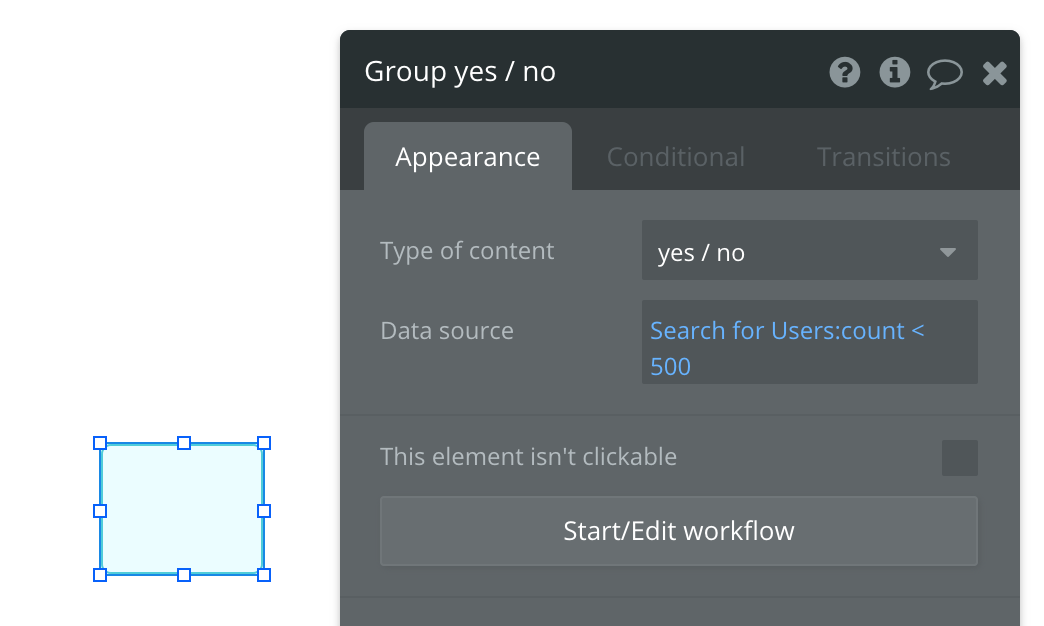Open the Transitions tab
Screen dimensions: 1044x626
coord(883,157)
